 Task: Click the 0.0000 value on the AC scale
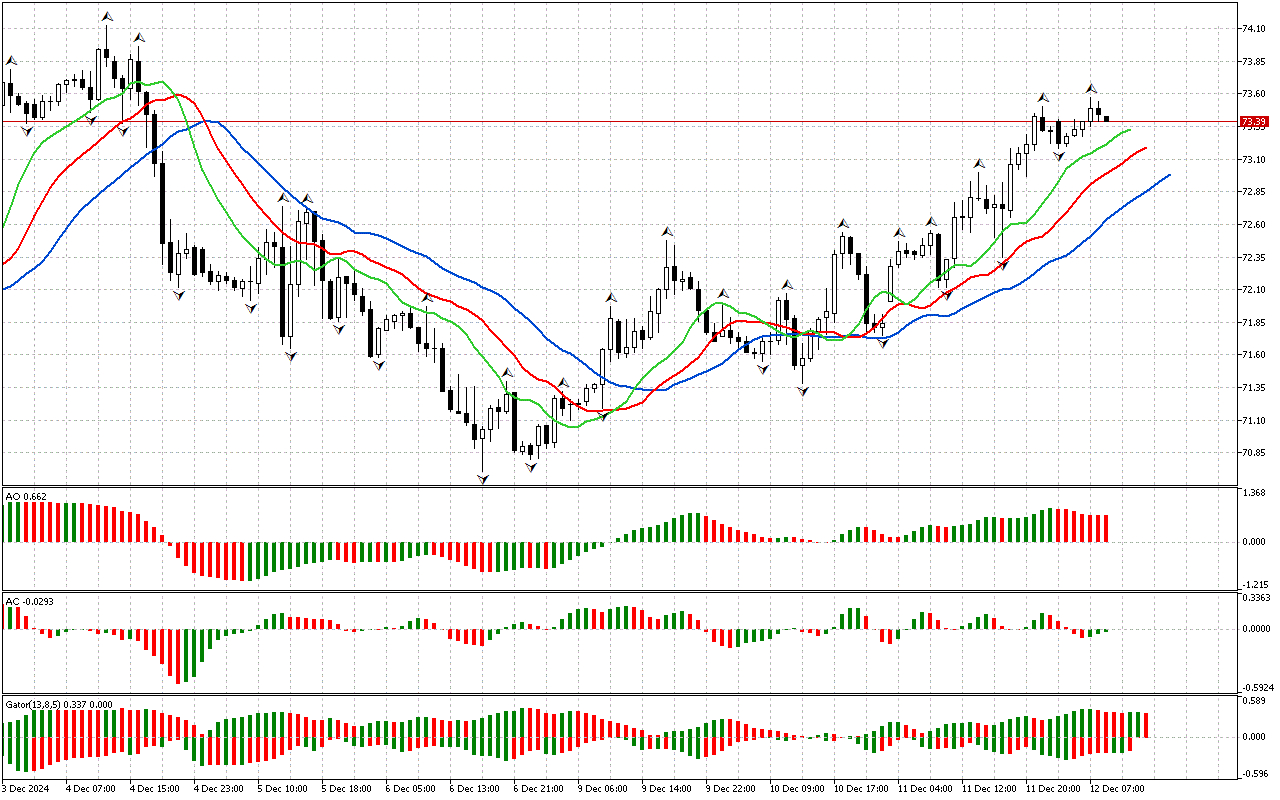point(1255,629)
